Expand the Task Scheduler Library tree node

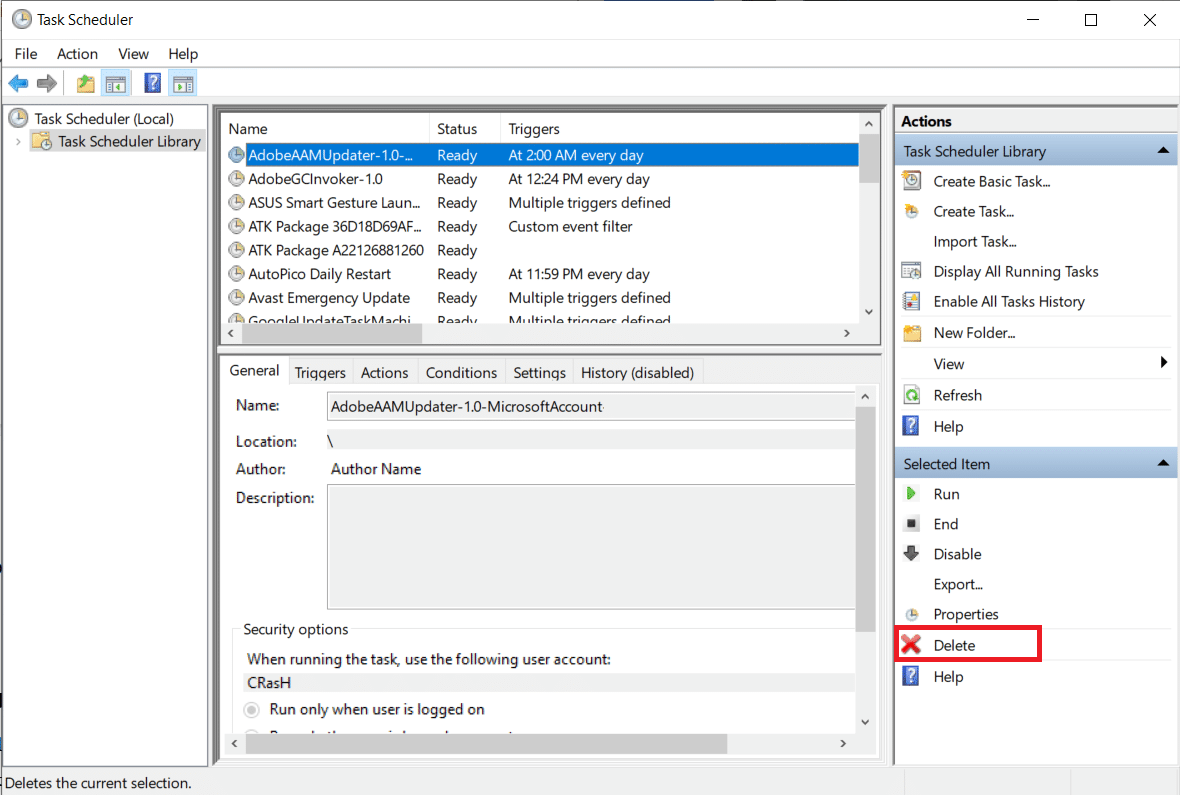pyautogui.click(x=18, y=142)
